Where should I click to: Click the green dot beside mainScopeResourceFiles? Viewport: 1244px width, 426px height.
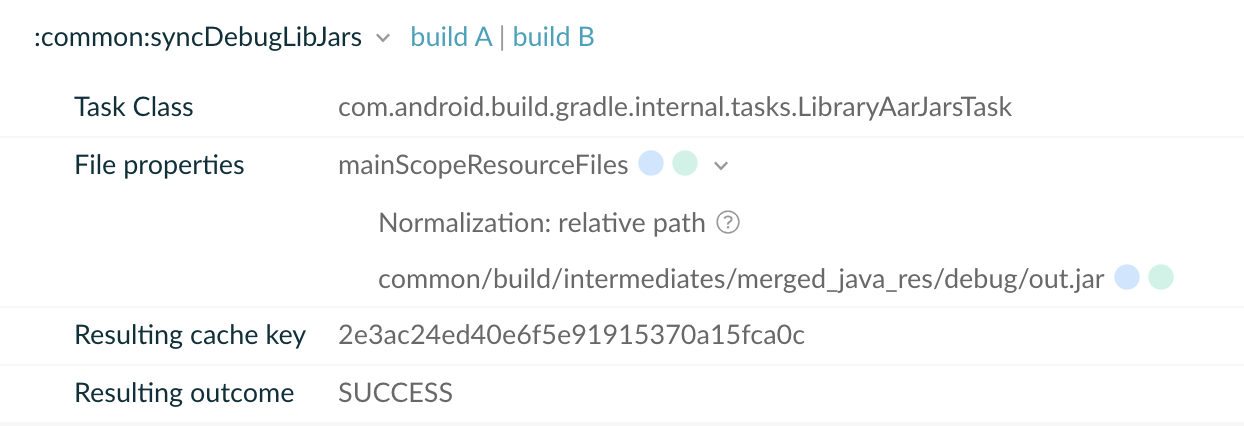684,164
